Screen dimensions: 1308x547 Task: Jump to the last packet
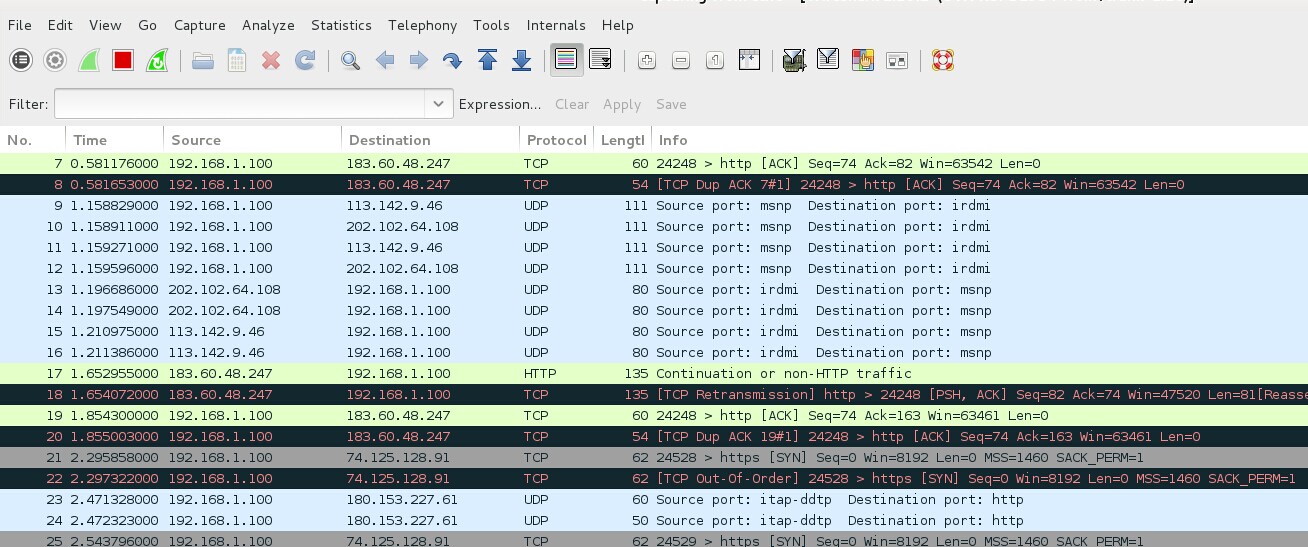[x=521, y=61]
